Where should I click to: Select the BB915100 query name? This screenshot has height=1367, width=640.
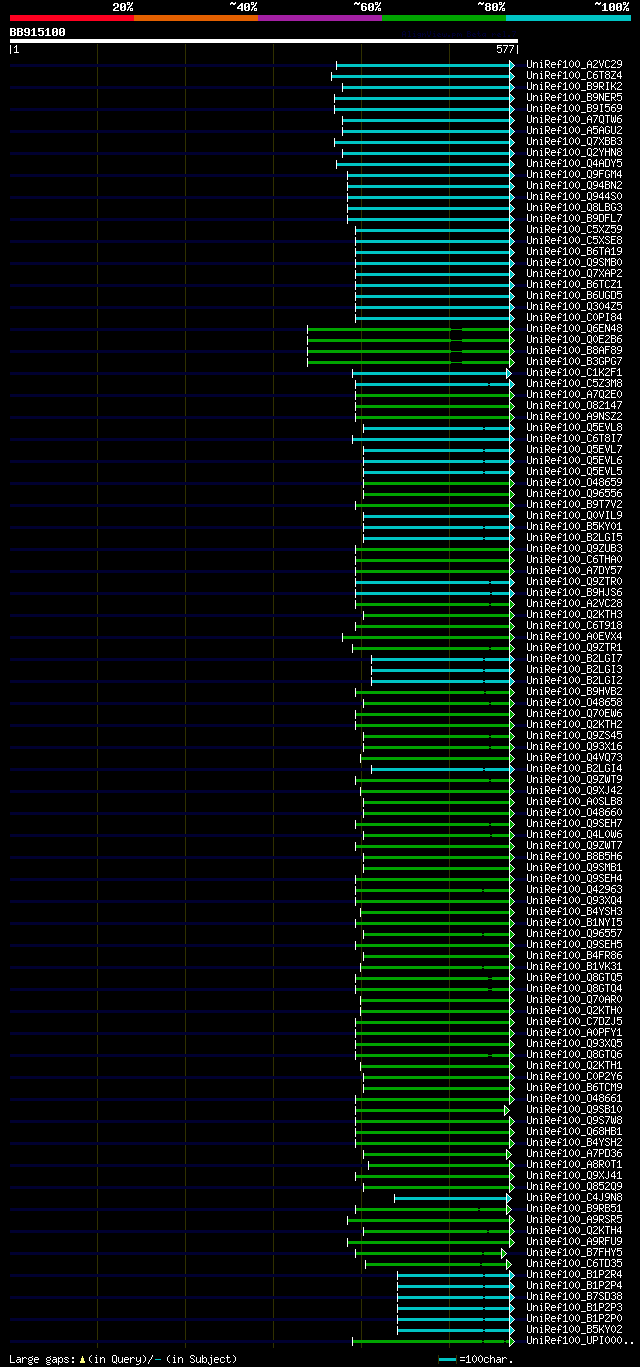[x=38, y=32]
